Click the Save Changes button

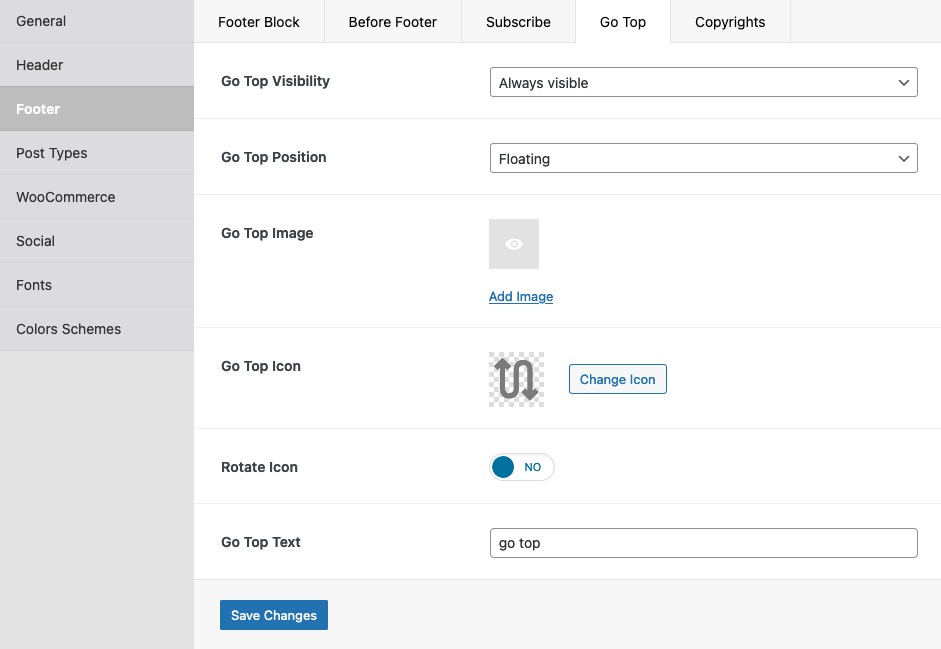(274, 615)
